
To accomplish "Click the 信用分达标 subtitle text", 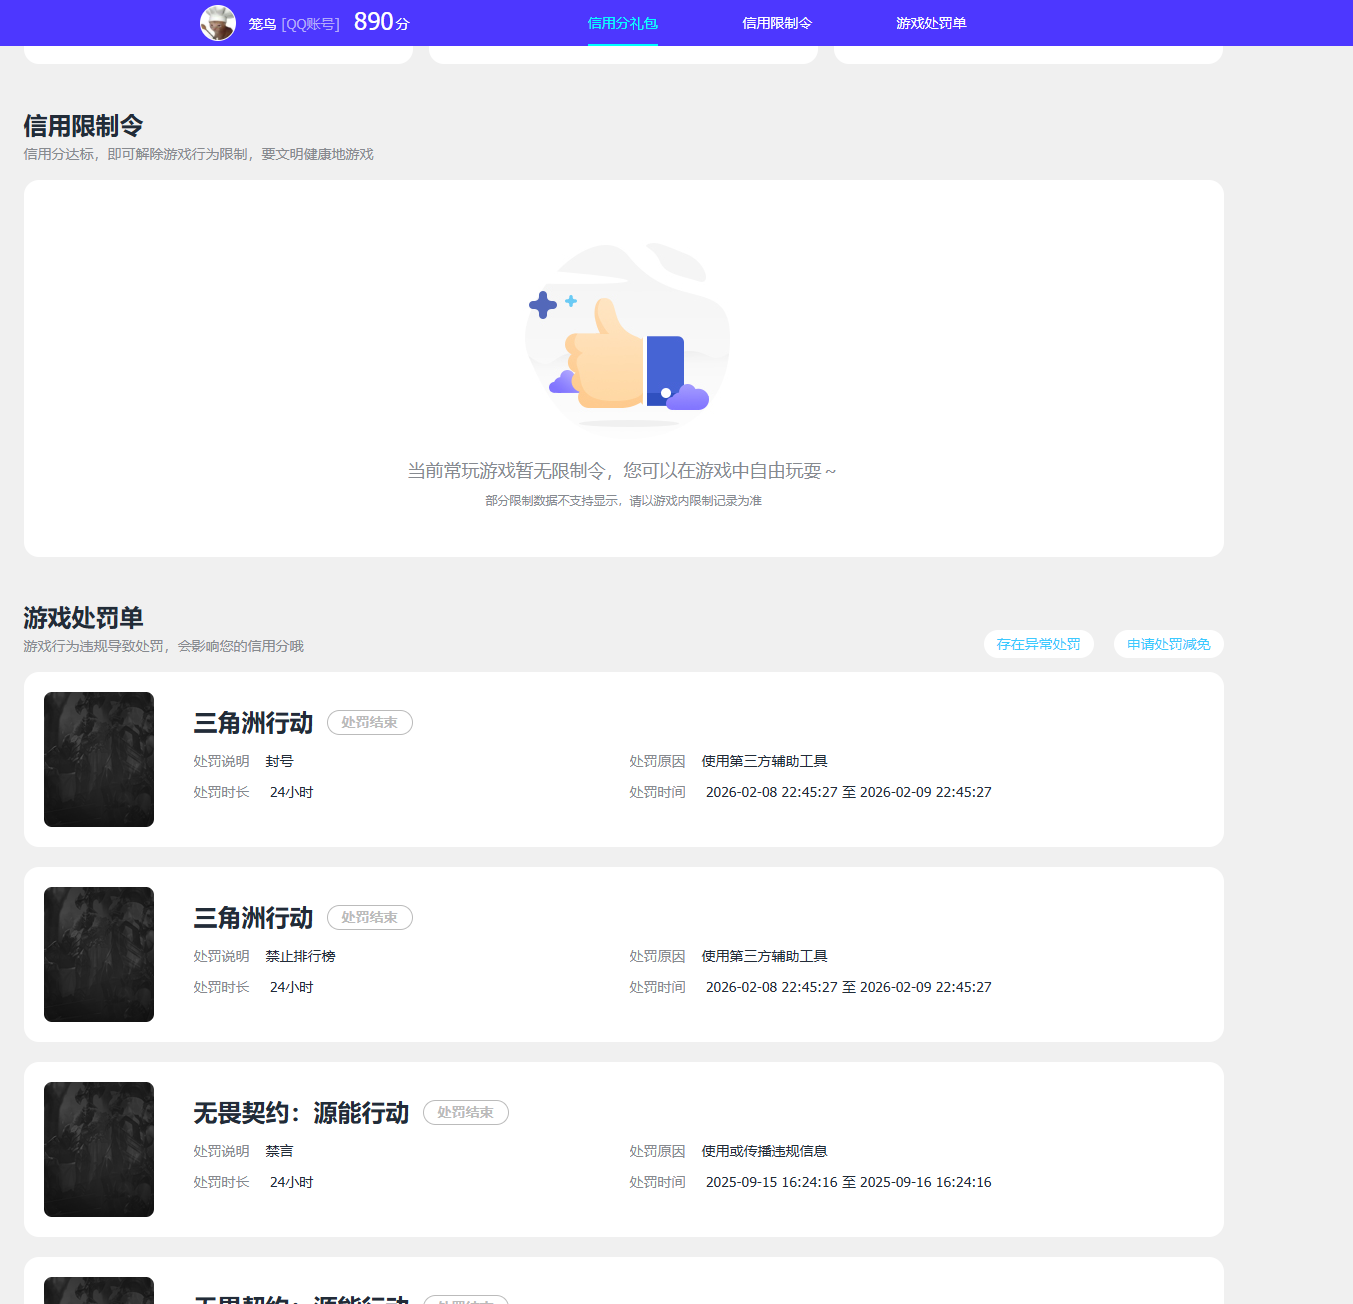I will (x=198, y=154).
